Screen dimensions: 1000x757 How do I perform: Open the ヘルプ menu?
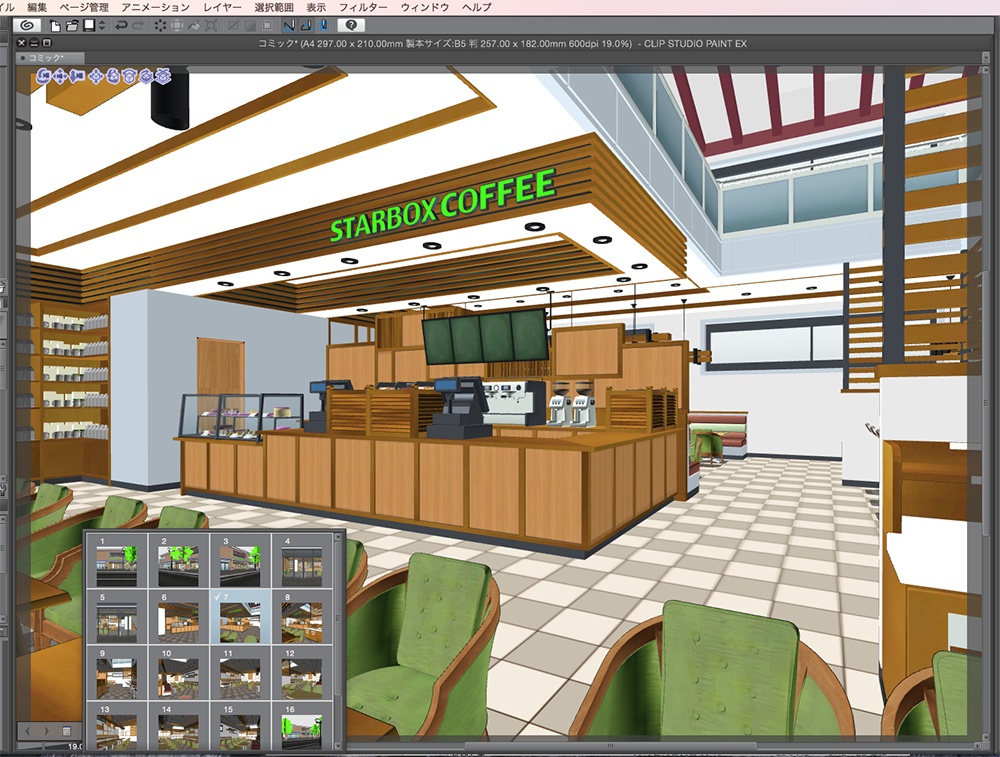pyautogui.click(x=476, y=7)
